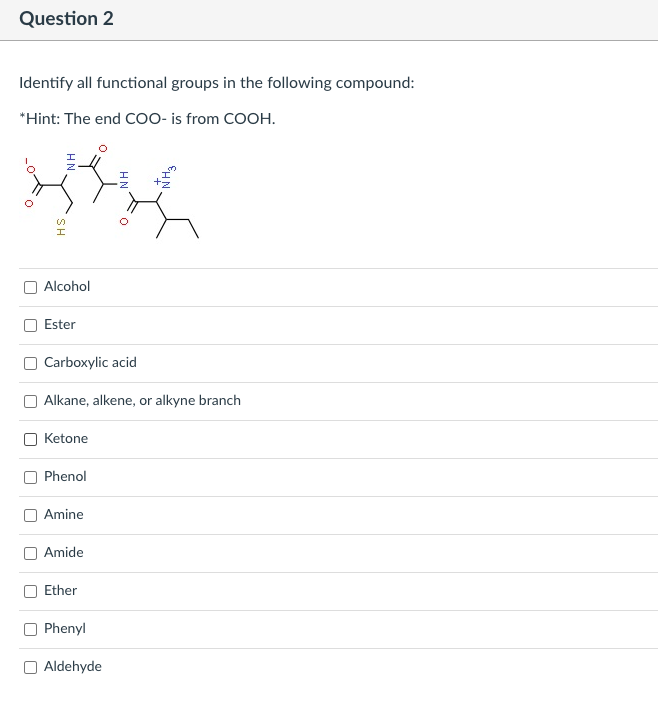This screenshot has width=658, height=704.
Task: Check the Aldehyde checkbox
Action: coord(31,667)
